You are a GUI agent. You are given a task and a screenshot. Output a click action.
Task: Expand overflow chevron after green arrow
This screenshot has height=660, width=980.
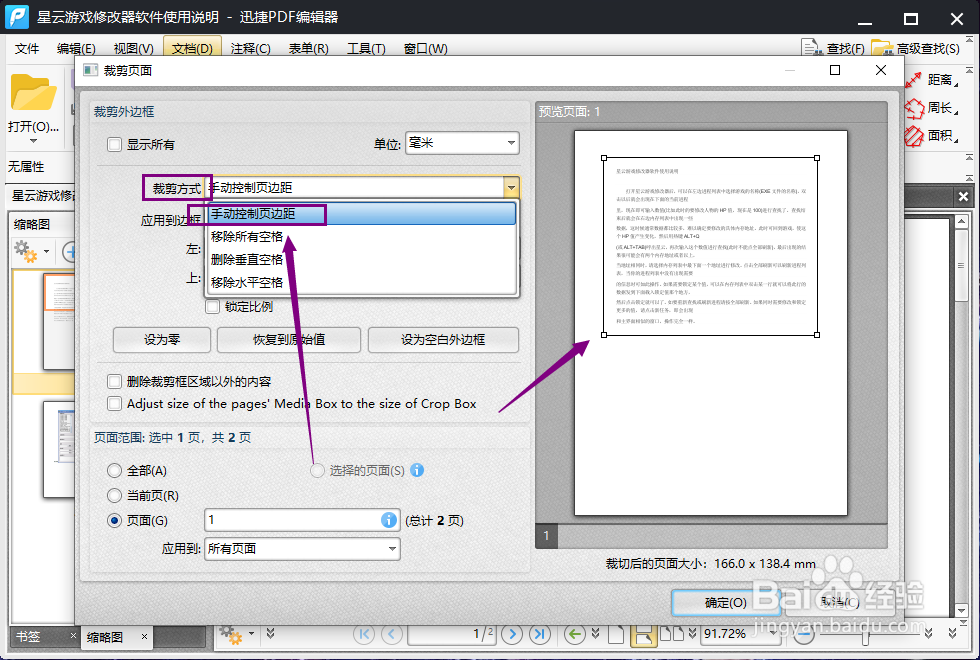595,634
